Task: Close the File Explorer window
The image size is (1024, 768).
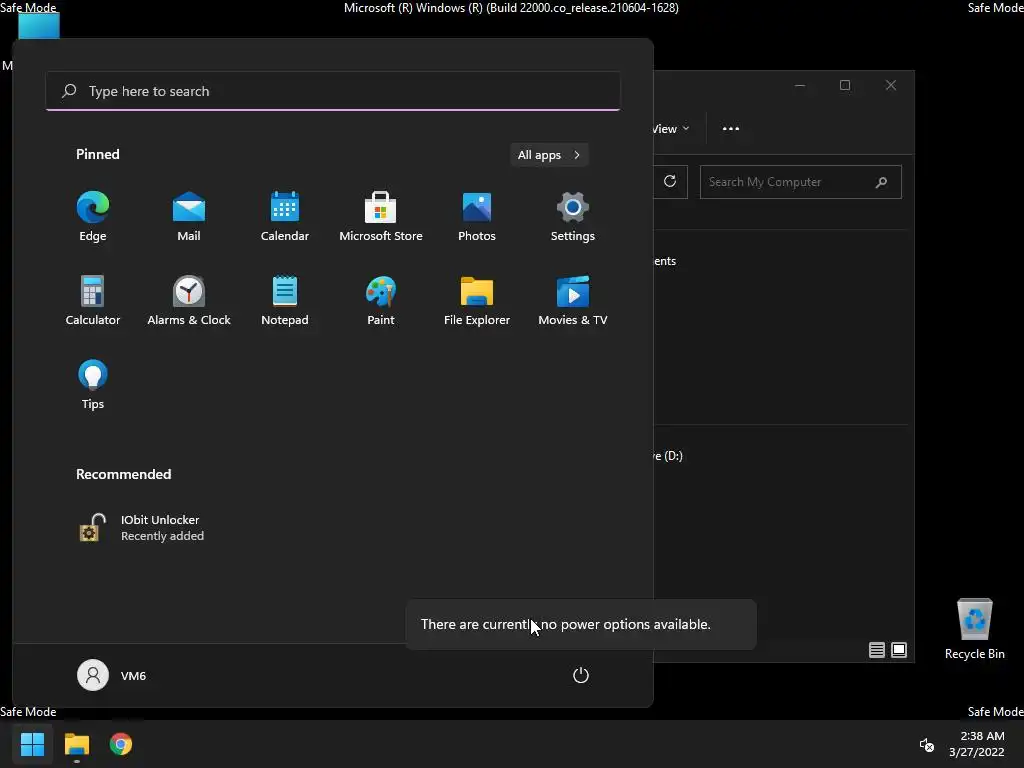Action: pos(891,85)
